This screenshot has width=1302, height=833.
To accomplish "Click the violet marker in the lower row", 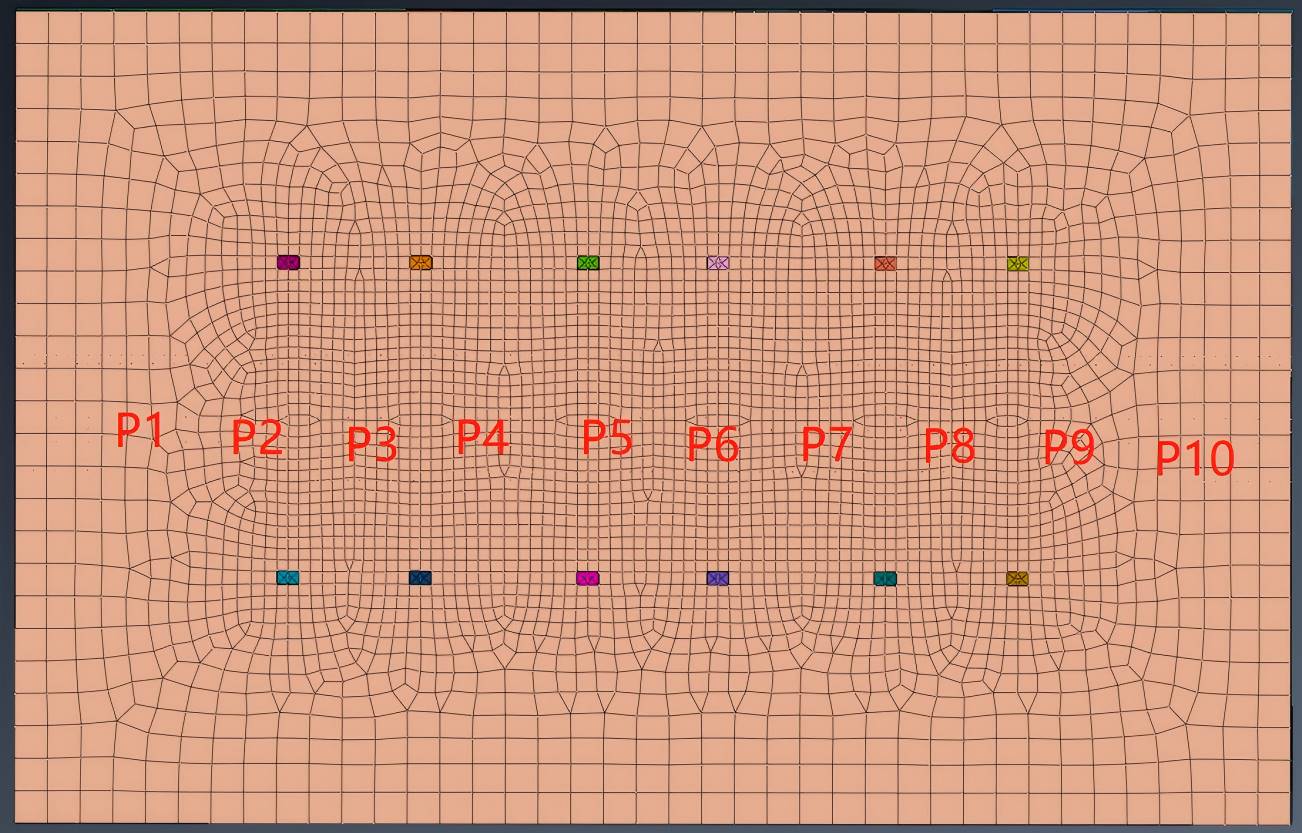I will pyautogui.click(x=718, y=579).
